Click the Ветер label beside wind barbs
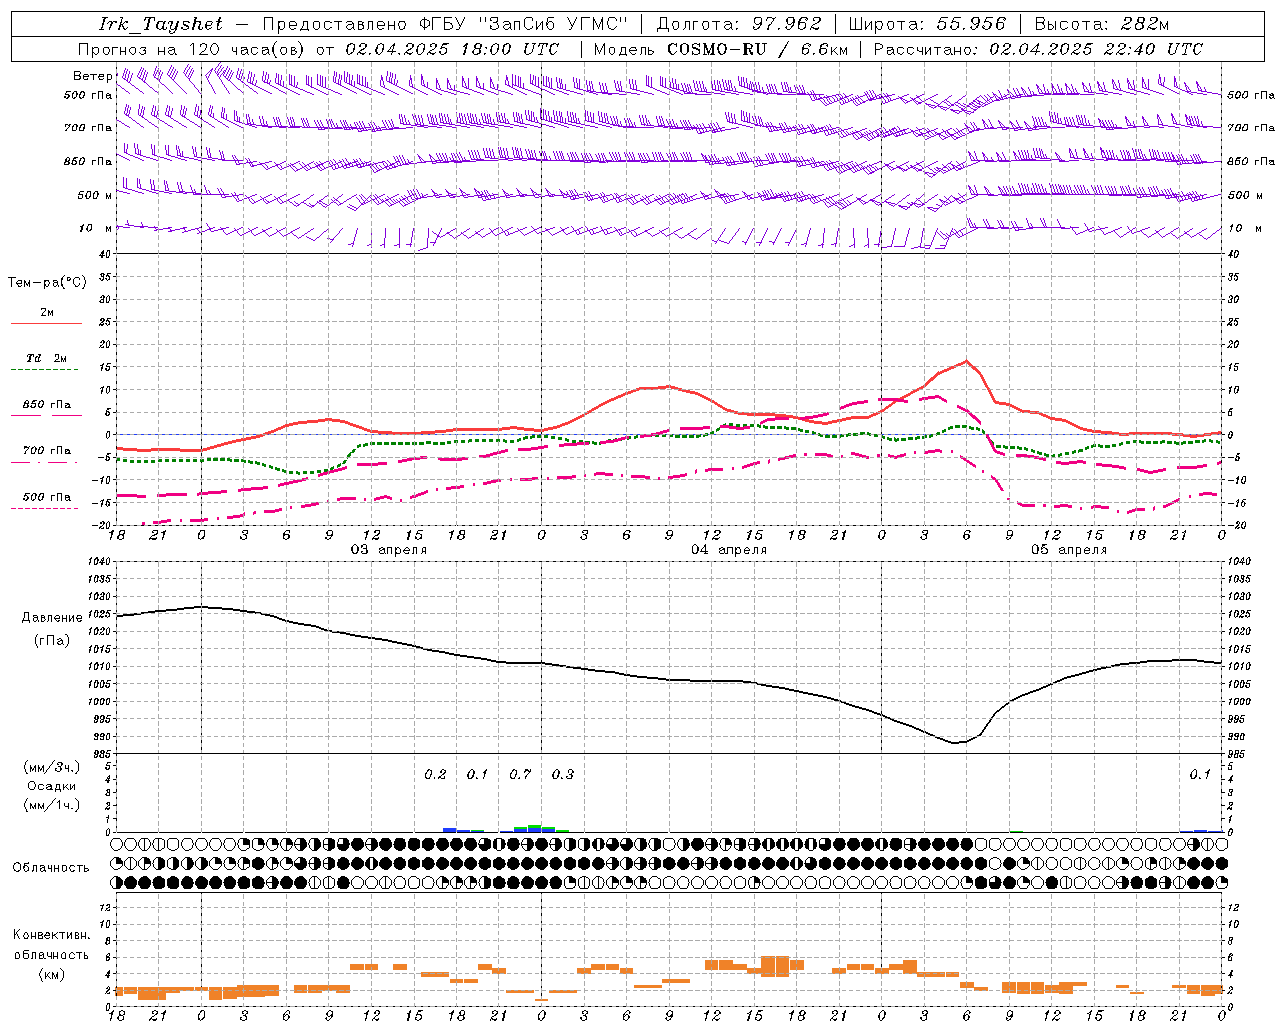The height and width of the screenshot is (1024, 1280). coord(92,76)
